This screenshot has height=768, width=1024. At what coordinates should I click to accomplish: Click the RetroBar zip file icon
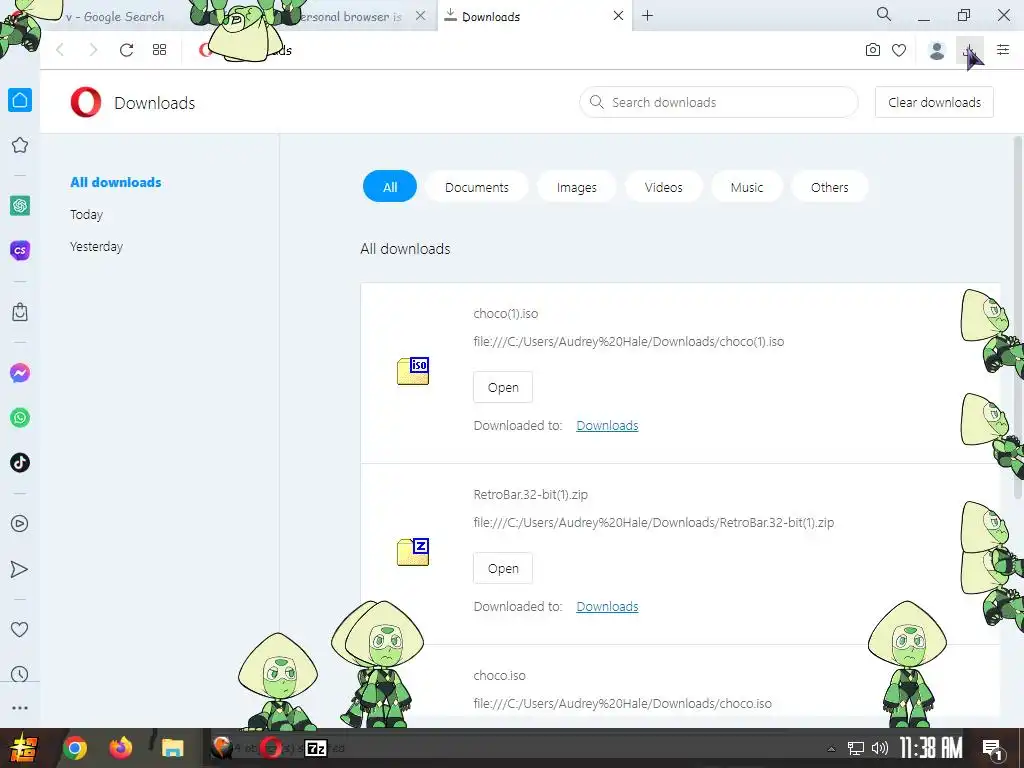tap(413, 552)
